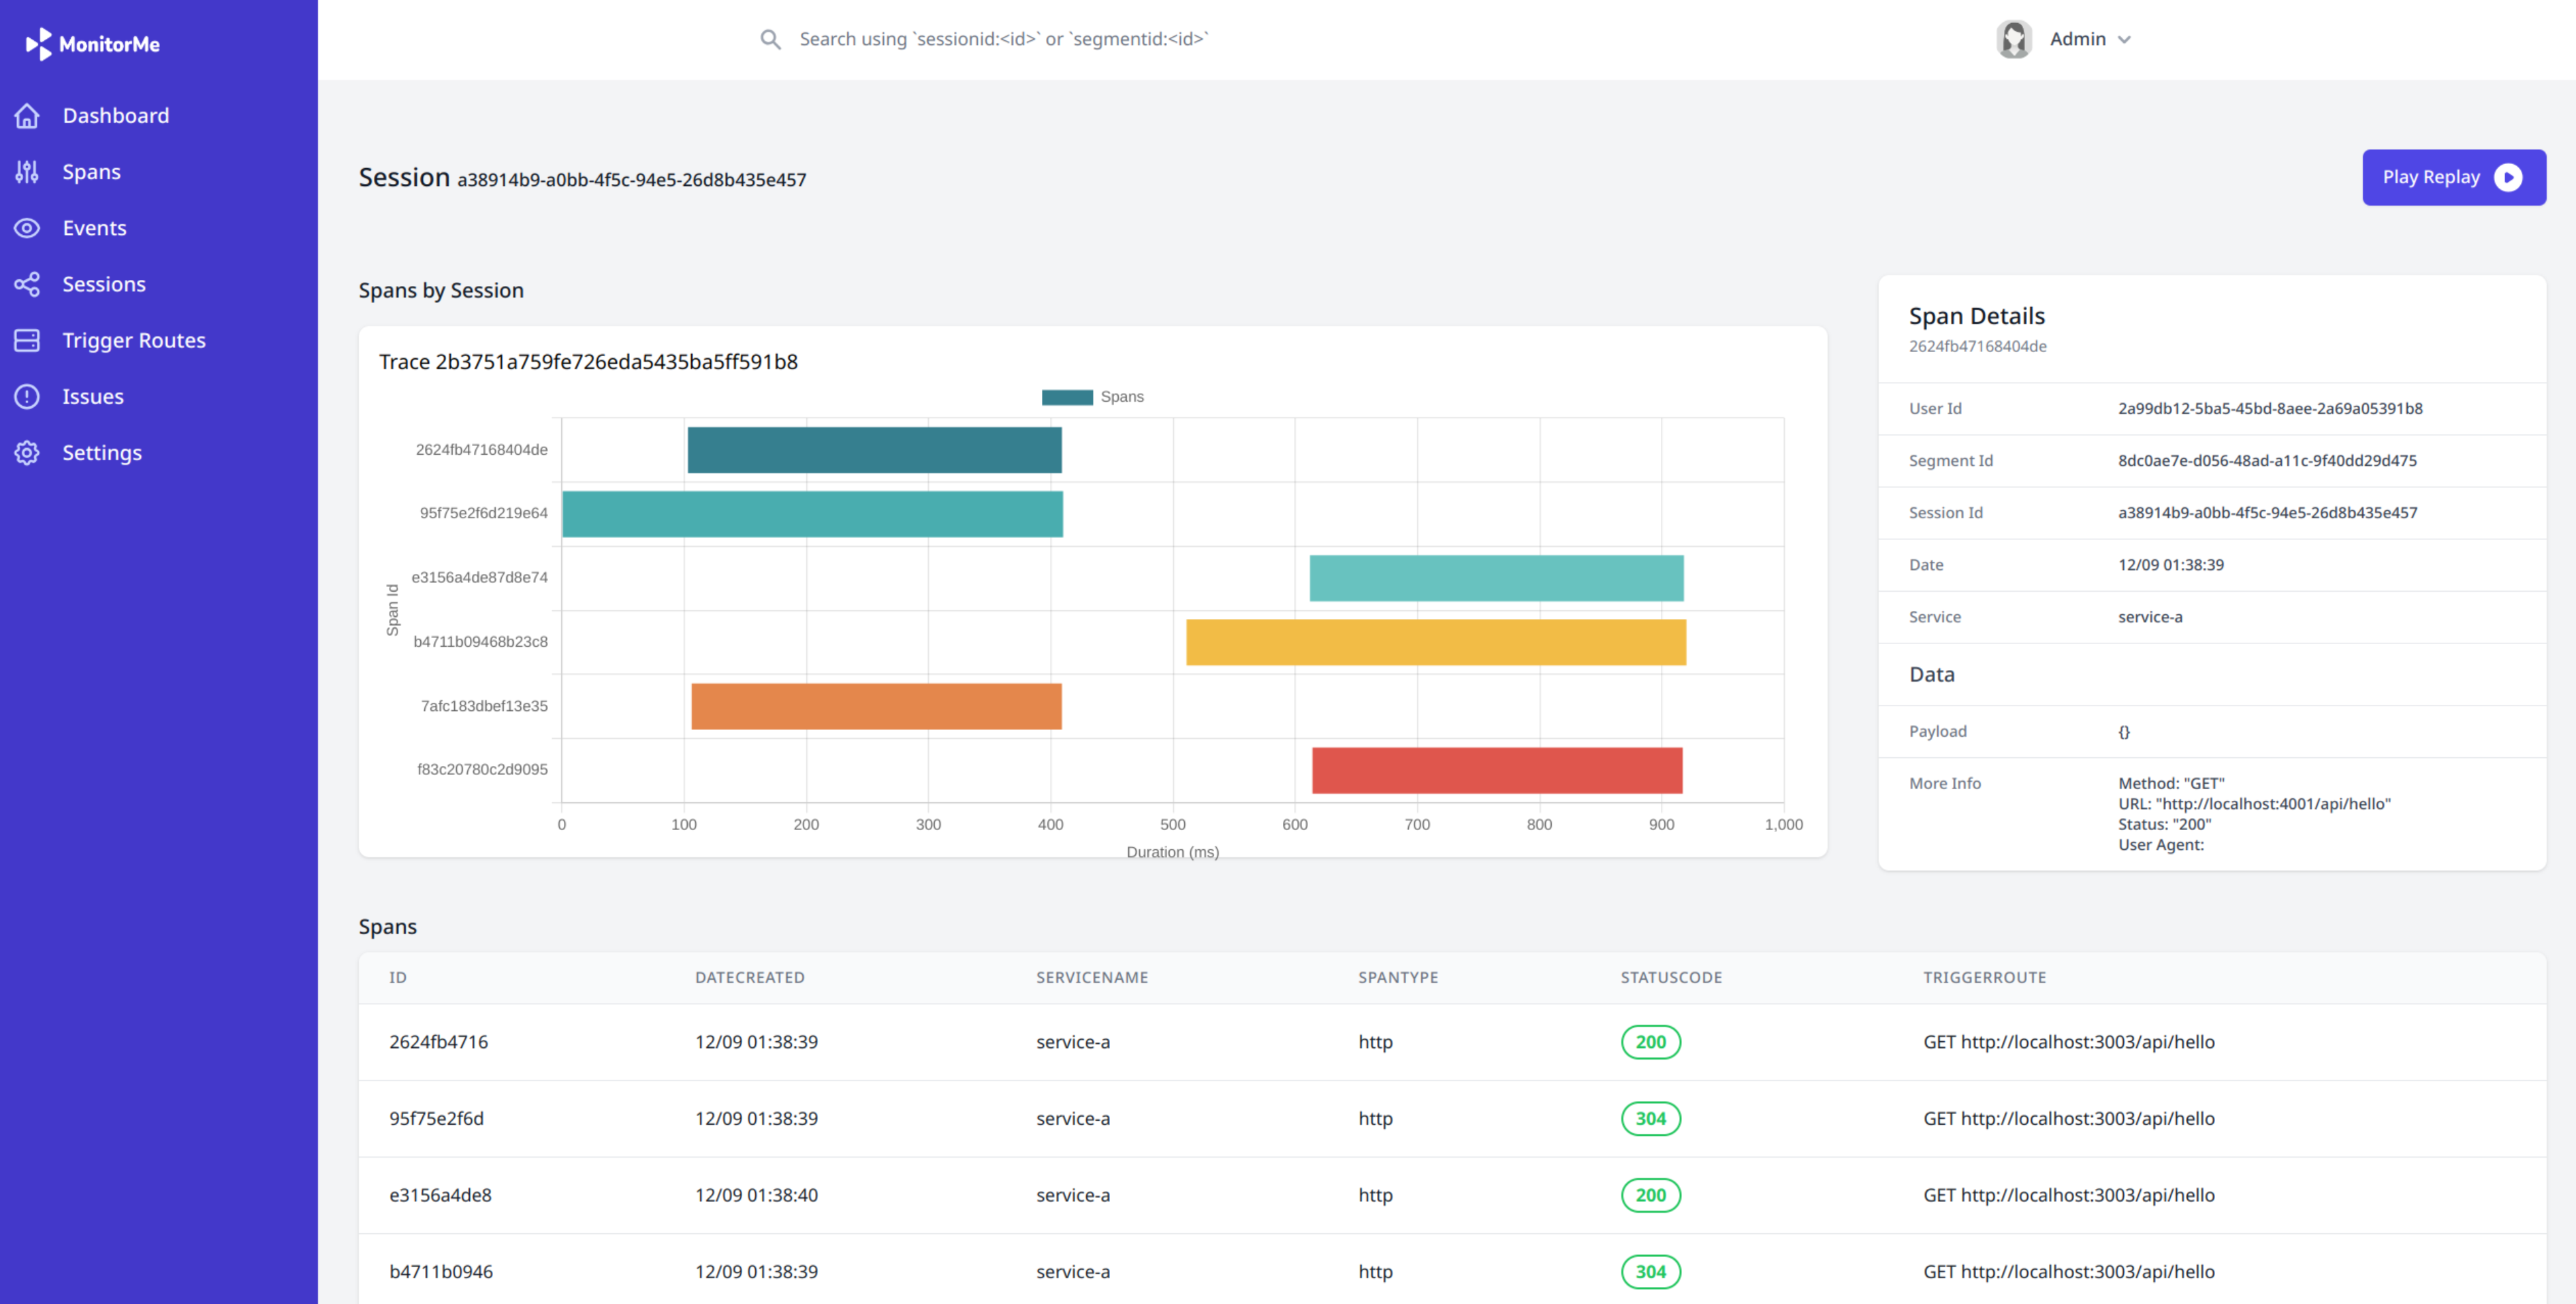The width and height of the screenshot is (2576, 1304).
Task: Open the Sessions menu item
Action: point(104,285)
